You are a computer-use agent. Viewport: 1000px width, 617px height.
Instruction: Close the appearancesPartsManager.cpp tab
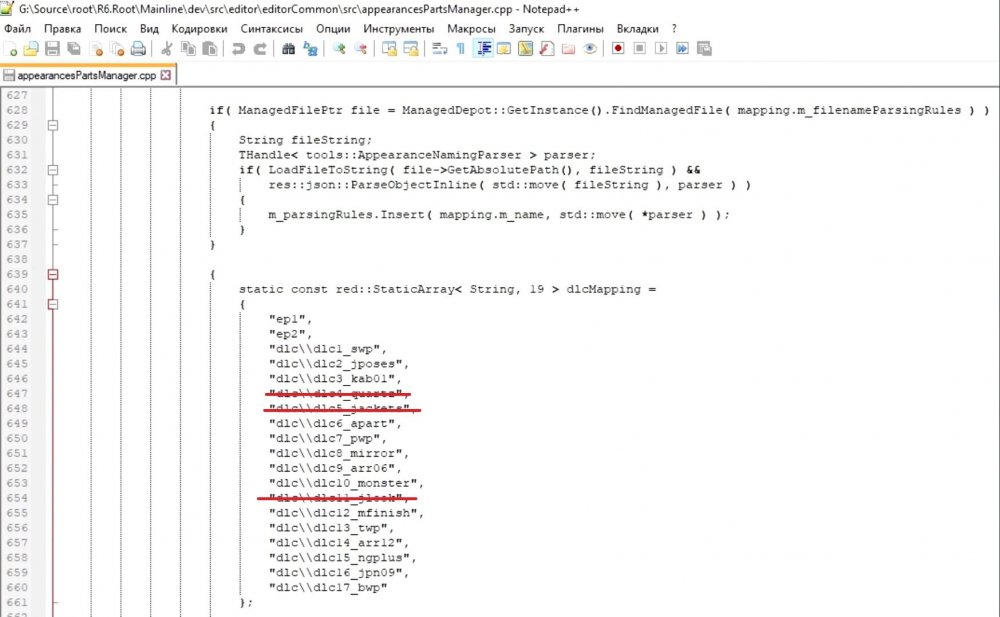166,75
